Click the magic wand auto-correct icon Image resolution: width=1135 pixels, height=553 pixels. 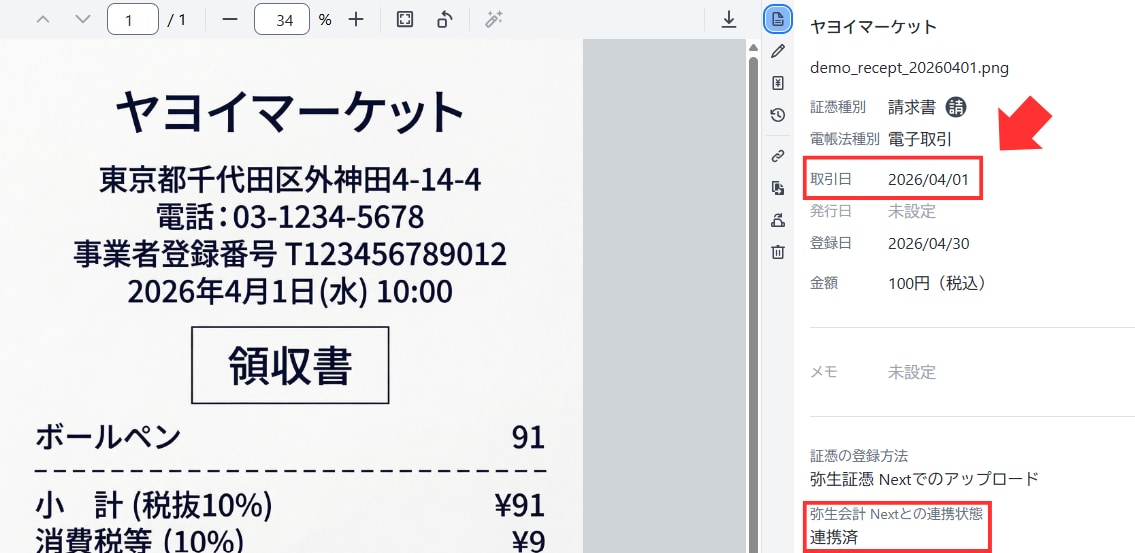coord(494,20)
